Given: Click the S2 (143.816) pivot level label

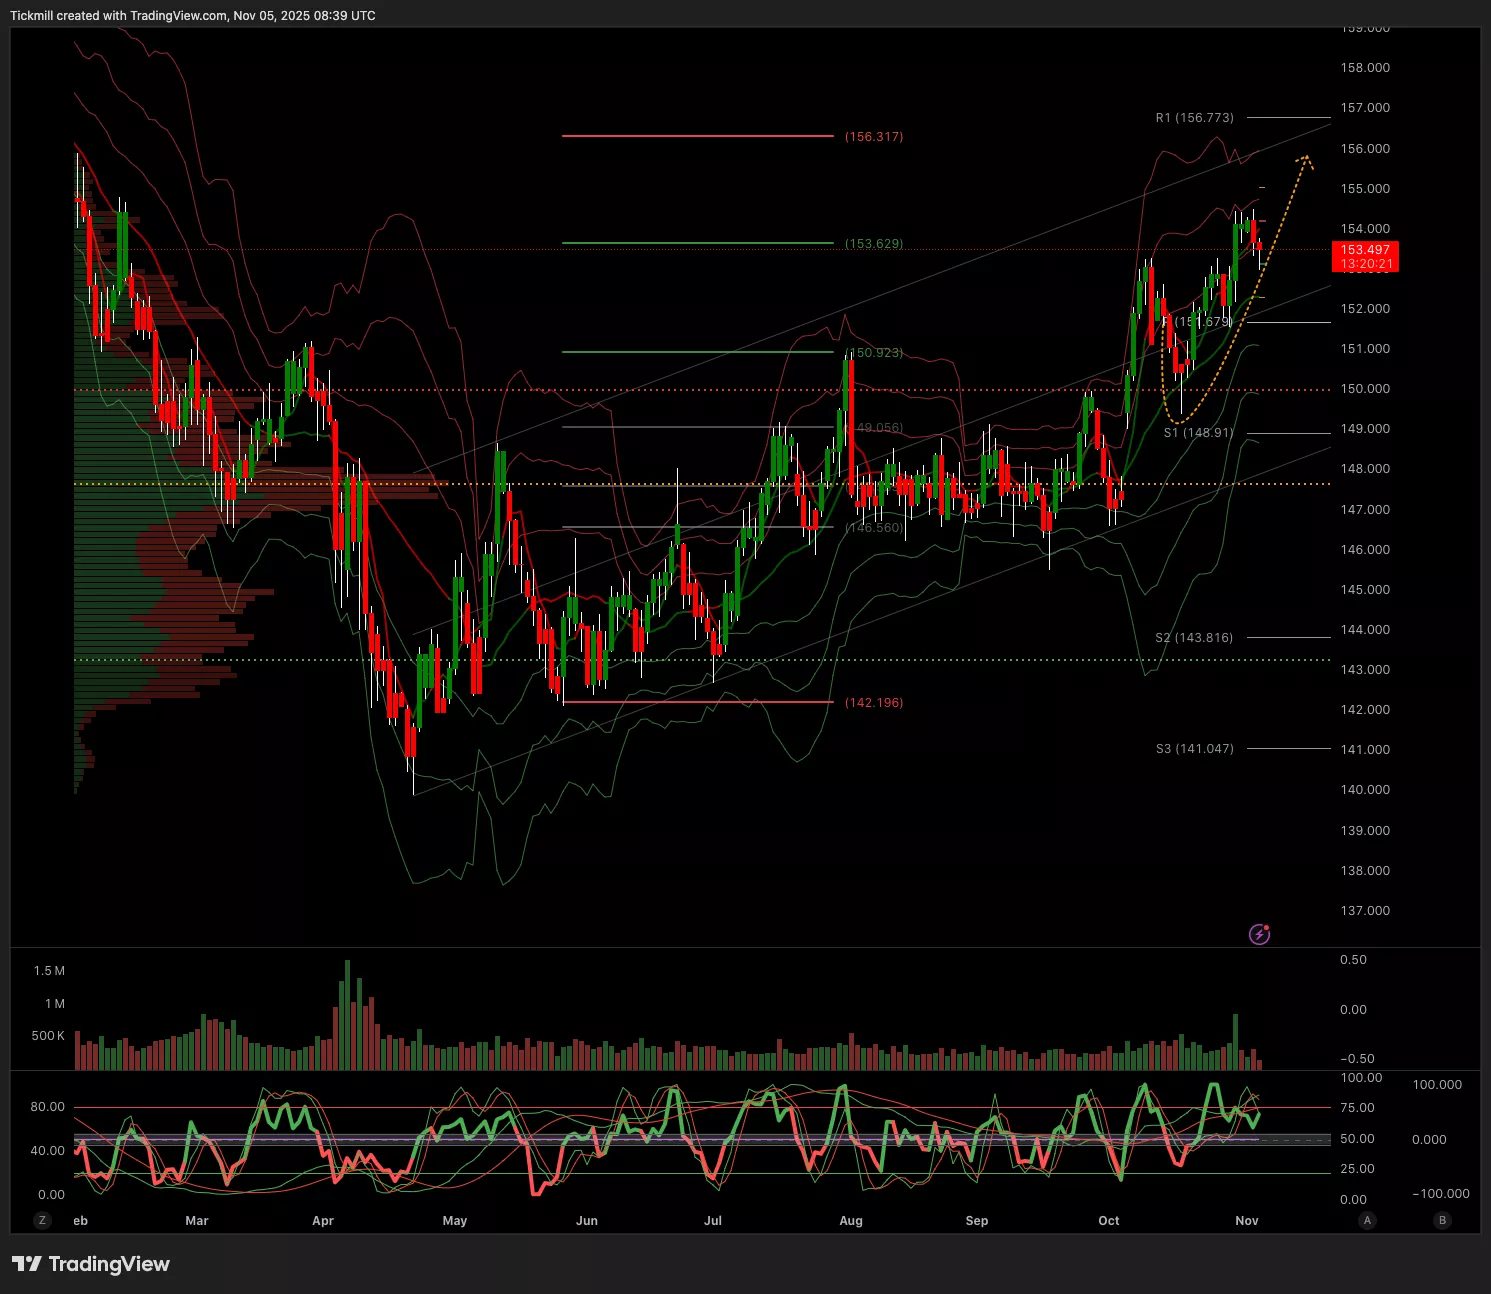Looking at the screenshot, I should click(1194, 638).
